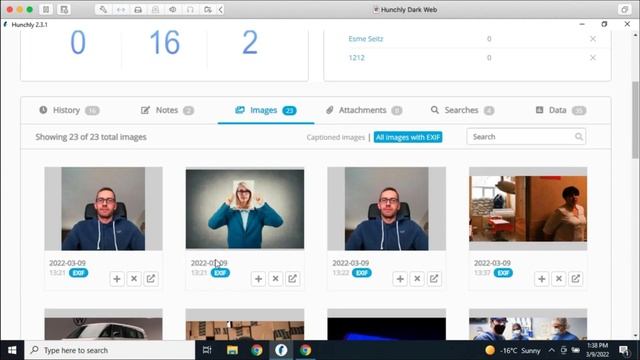Viewport: 640px width, 360px height.
Task: Open Task View on the taskbar
Action: pos(207,350)
